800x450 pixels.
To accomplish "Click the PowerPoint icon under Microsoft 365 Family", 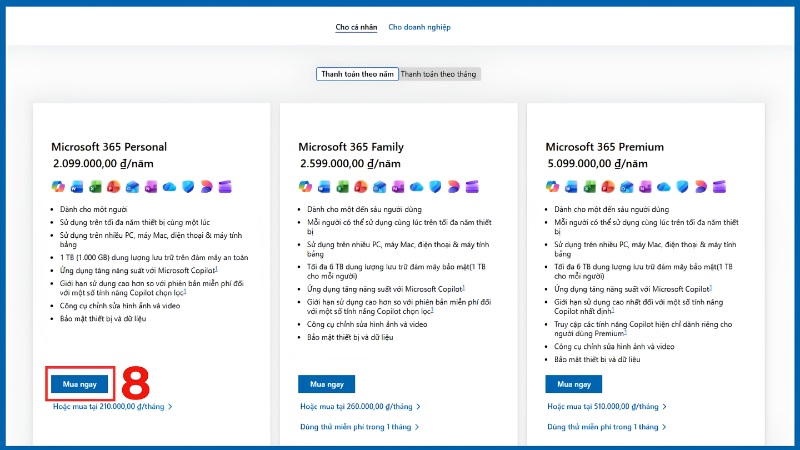I will pyautogui.click(x=361, y=187).
